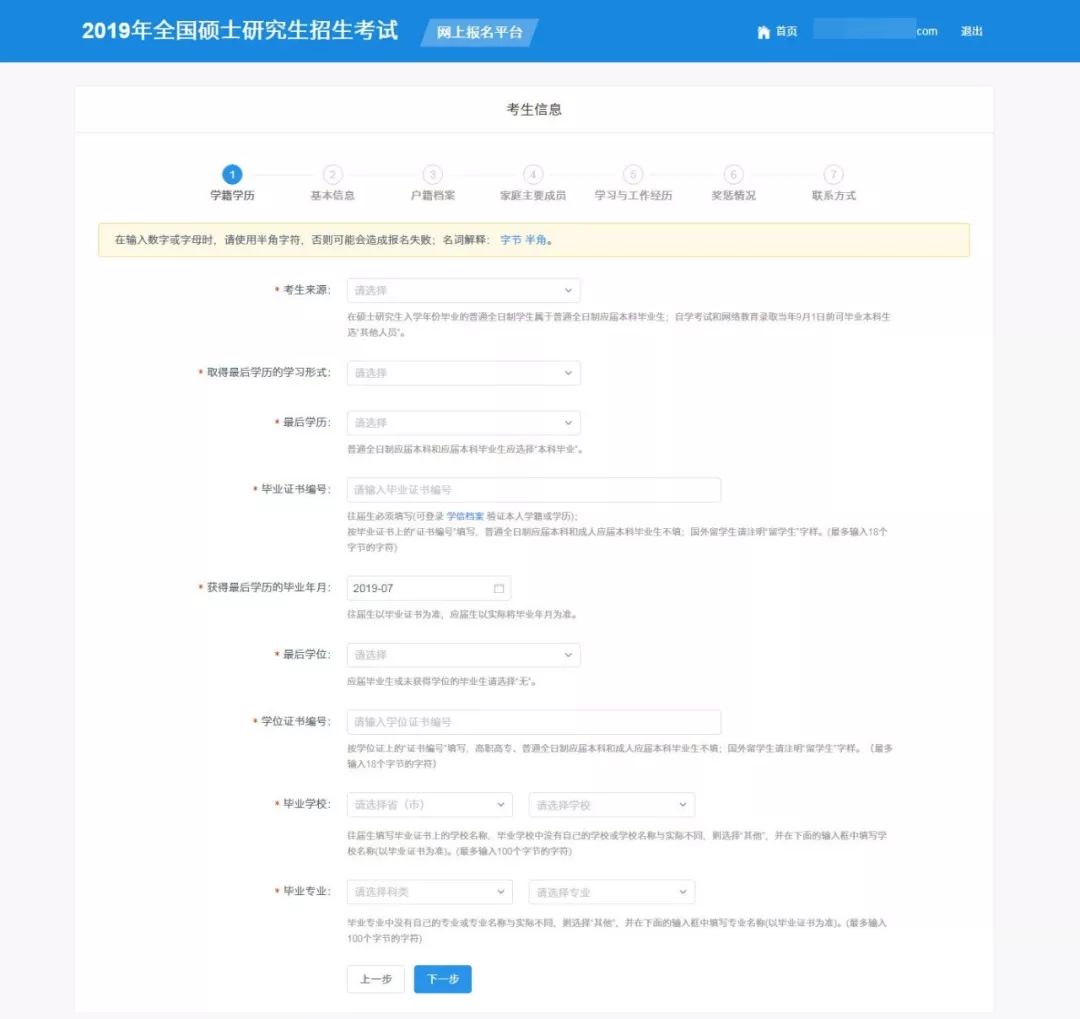Select step 3 户籍档案 circle

pos(432,174)
